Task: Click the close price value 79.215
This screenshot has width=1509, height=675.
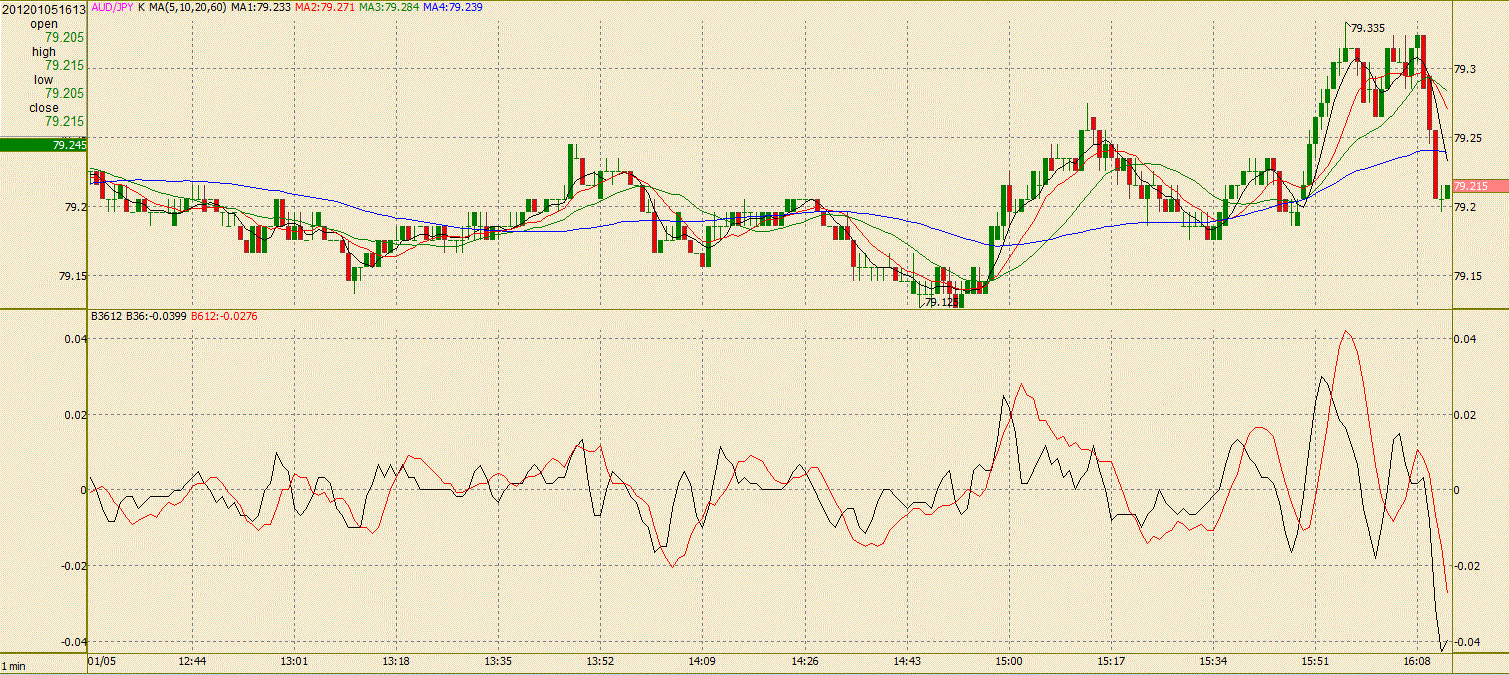Action: (64, 121)
